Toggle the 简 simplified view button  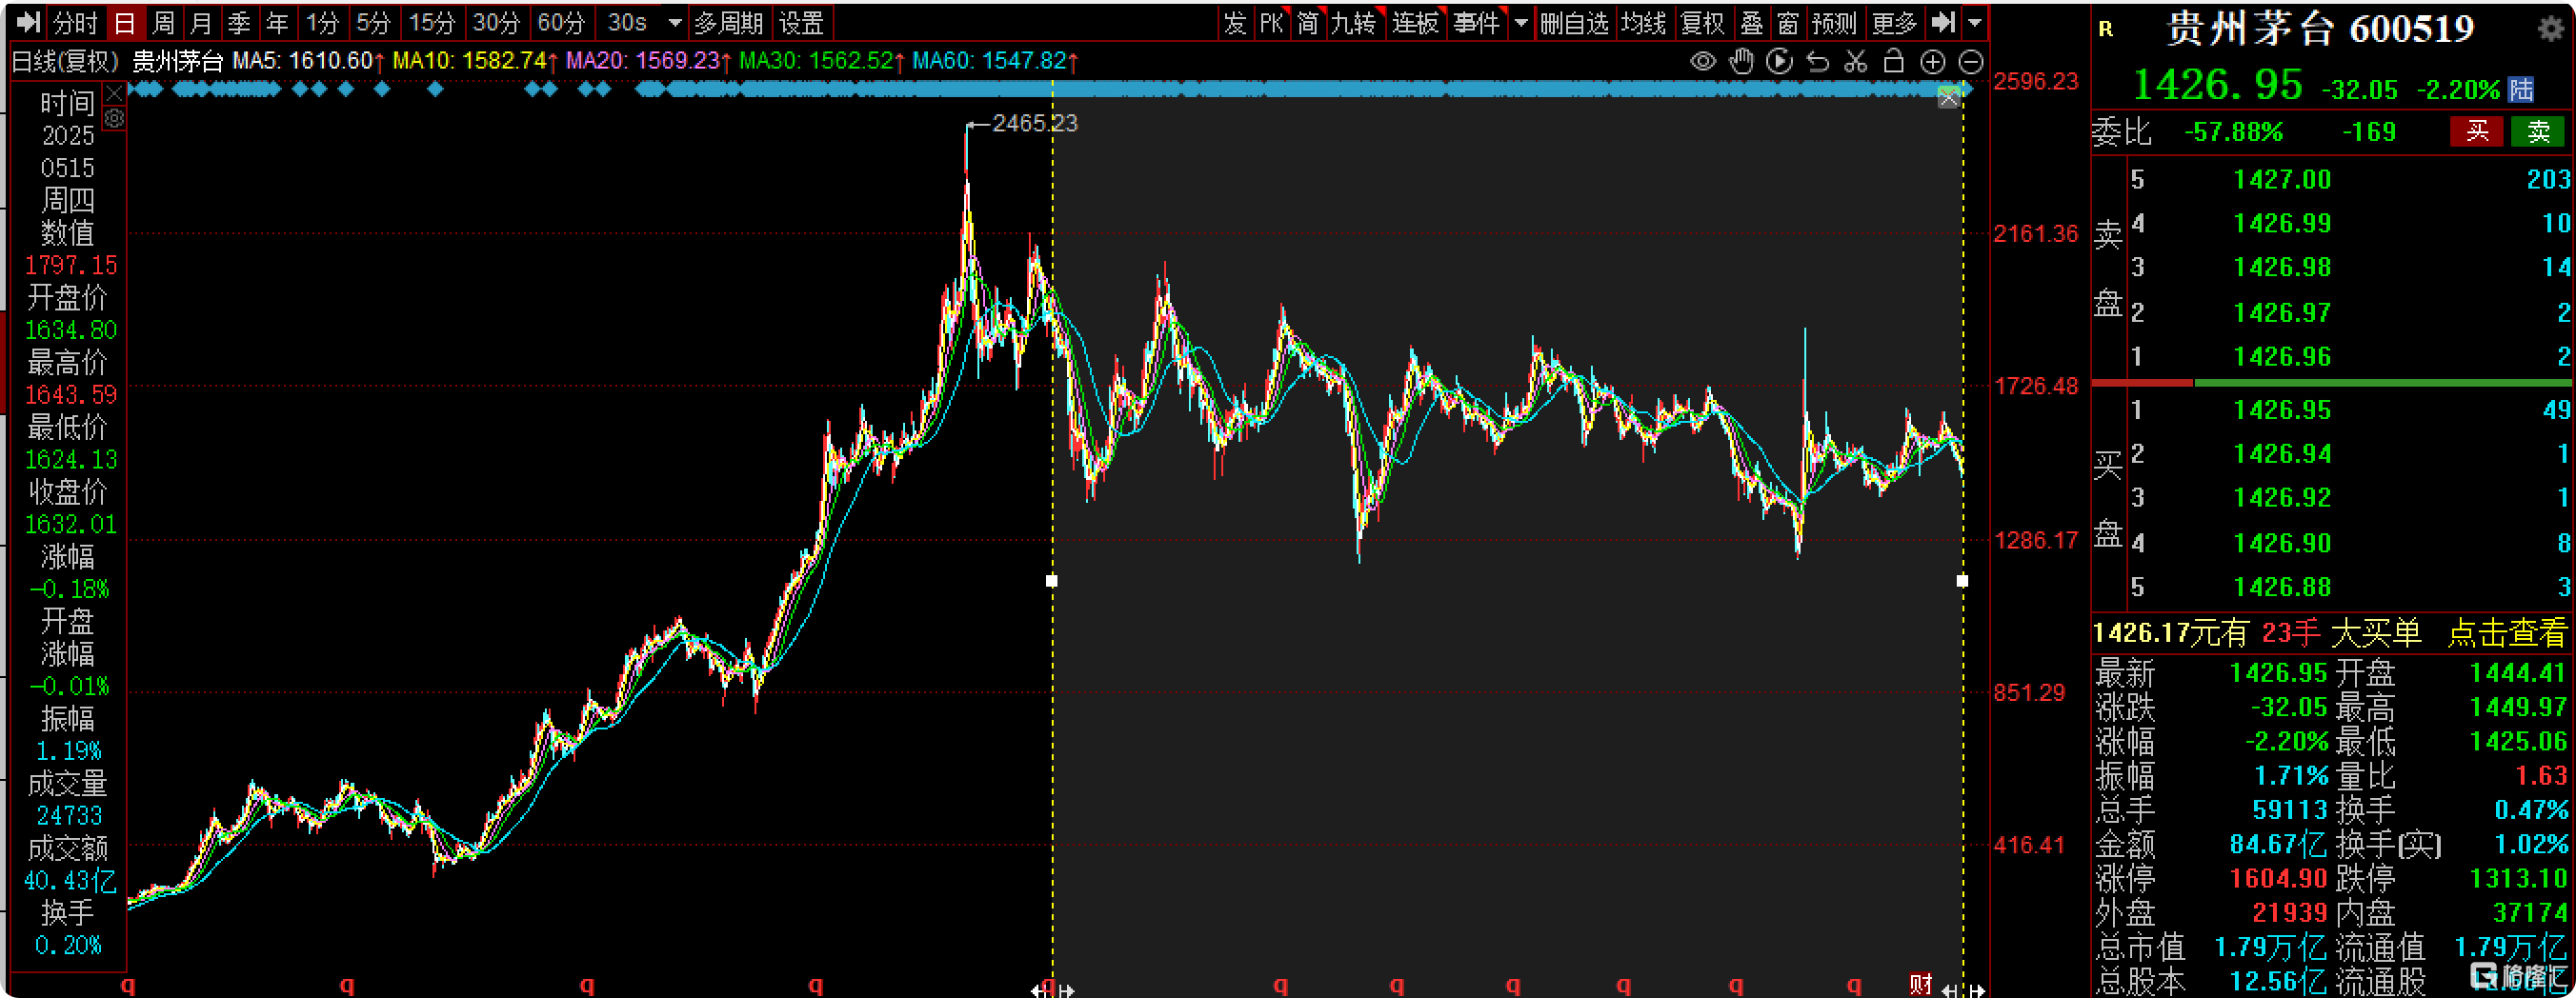(1308, 22)
